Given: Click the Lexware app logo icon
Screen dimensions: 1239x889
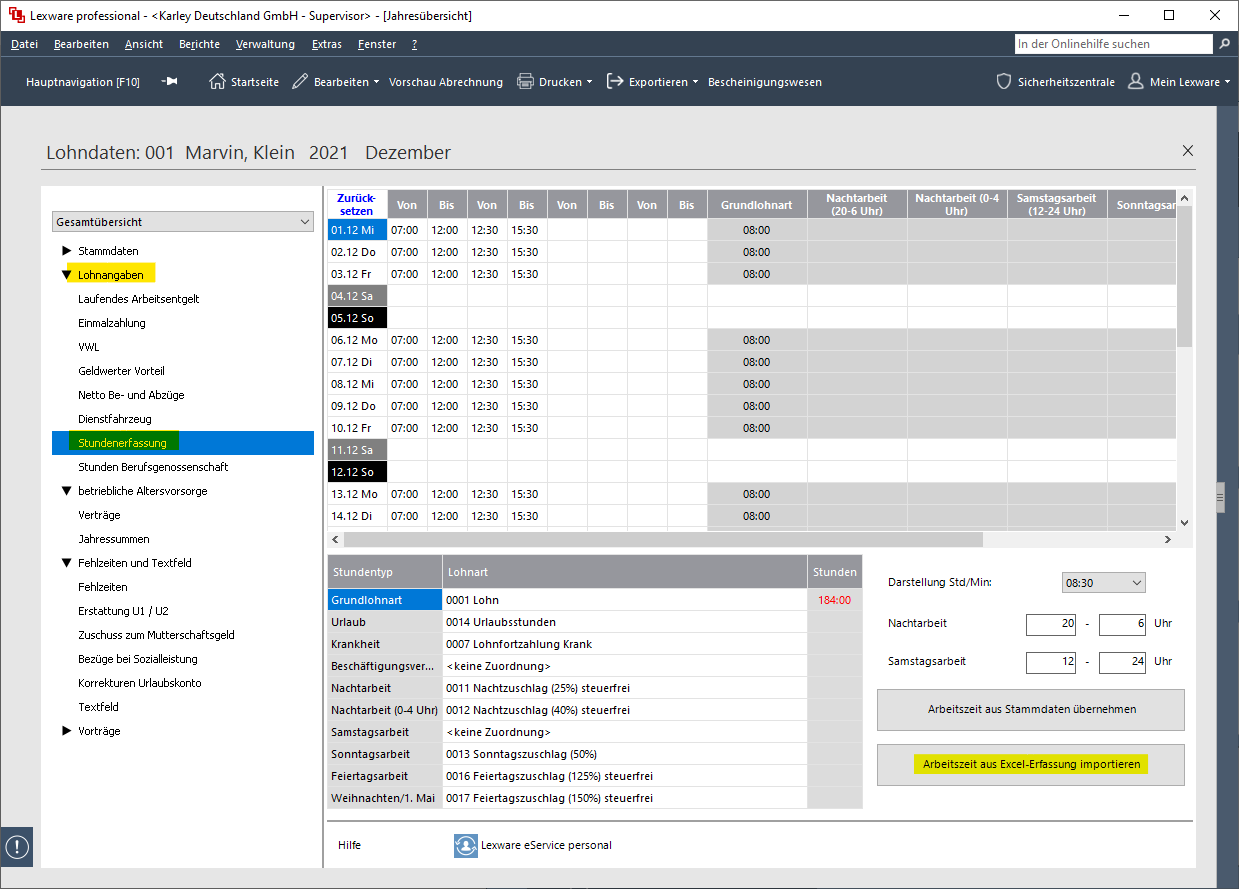Looking at the screenshot, I should coord(17,15).
